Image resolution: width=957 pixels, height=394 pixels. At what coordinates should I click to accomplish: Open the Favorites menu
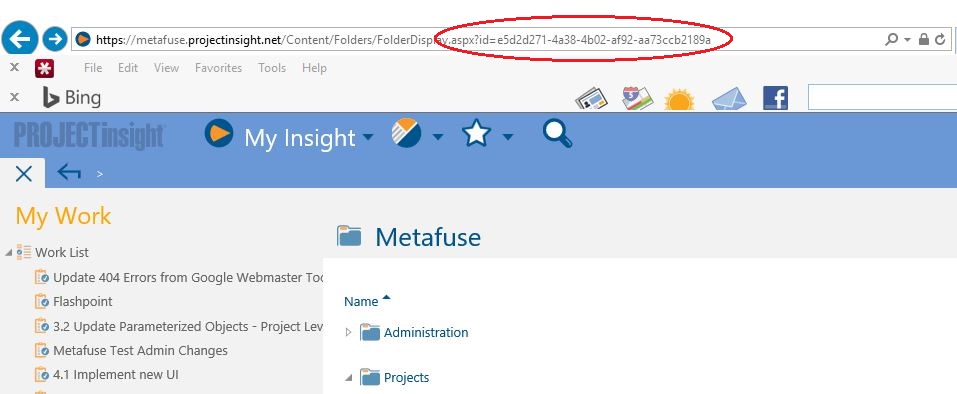click(x=218, y=68)
